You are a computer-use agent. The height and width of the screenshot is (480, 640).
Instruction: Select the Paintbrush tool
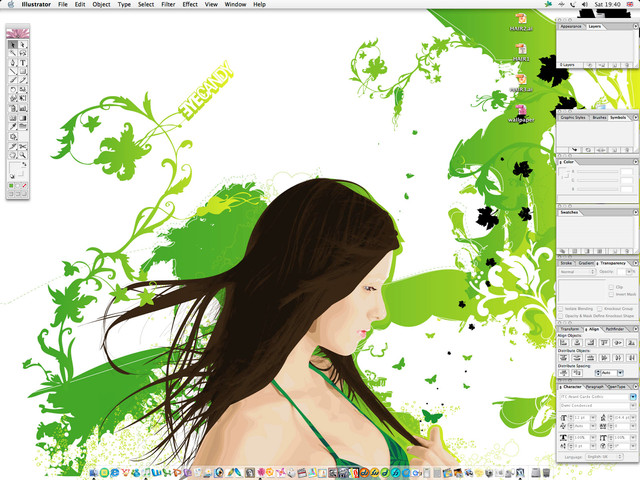(x=13, y=80)
